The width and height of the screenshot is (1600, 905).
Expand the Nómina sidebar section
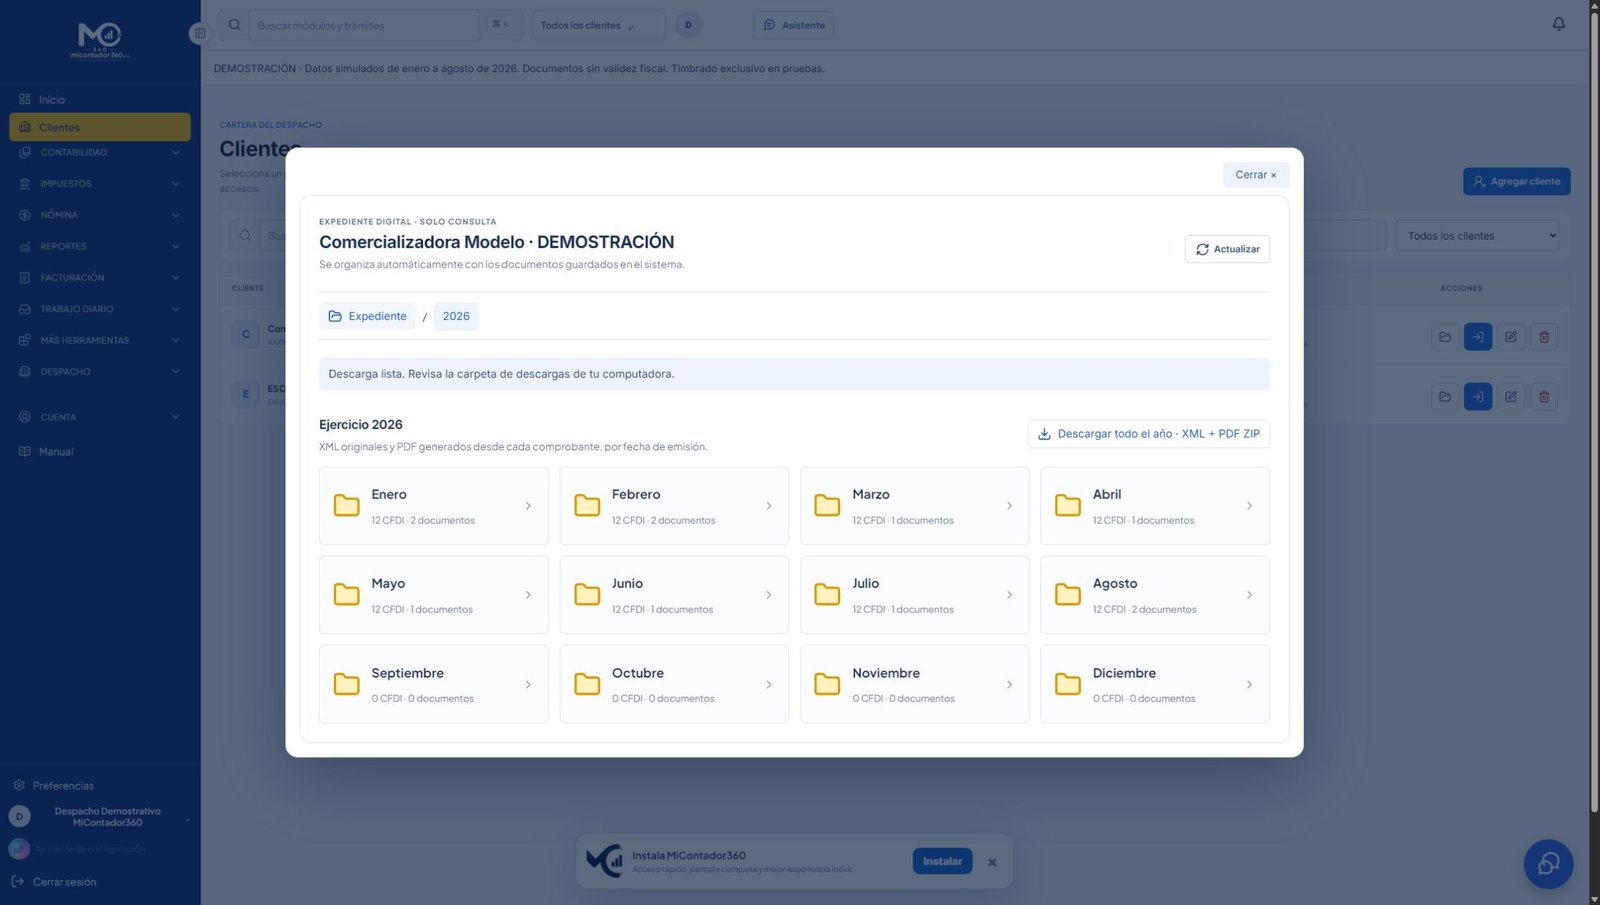(x=99, y=215)
